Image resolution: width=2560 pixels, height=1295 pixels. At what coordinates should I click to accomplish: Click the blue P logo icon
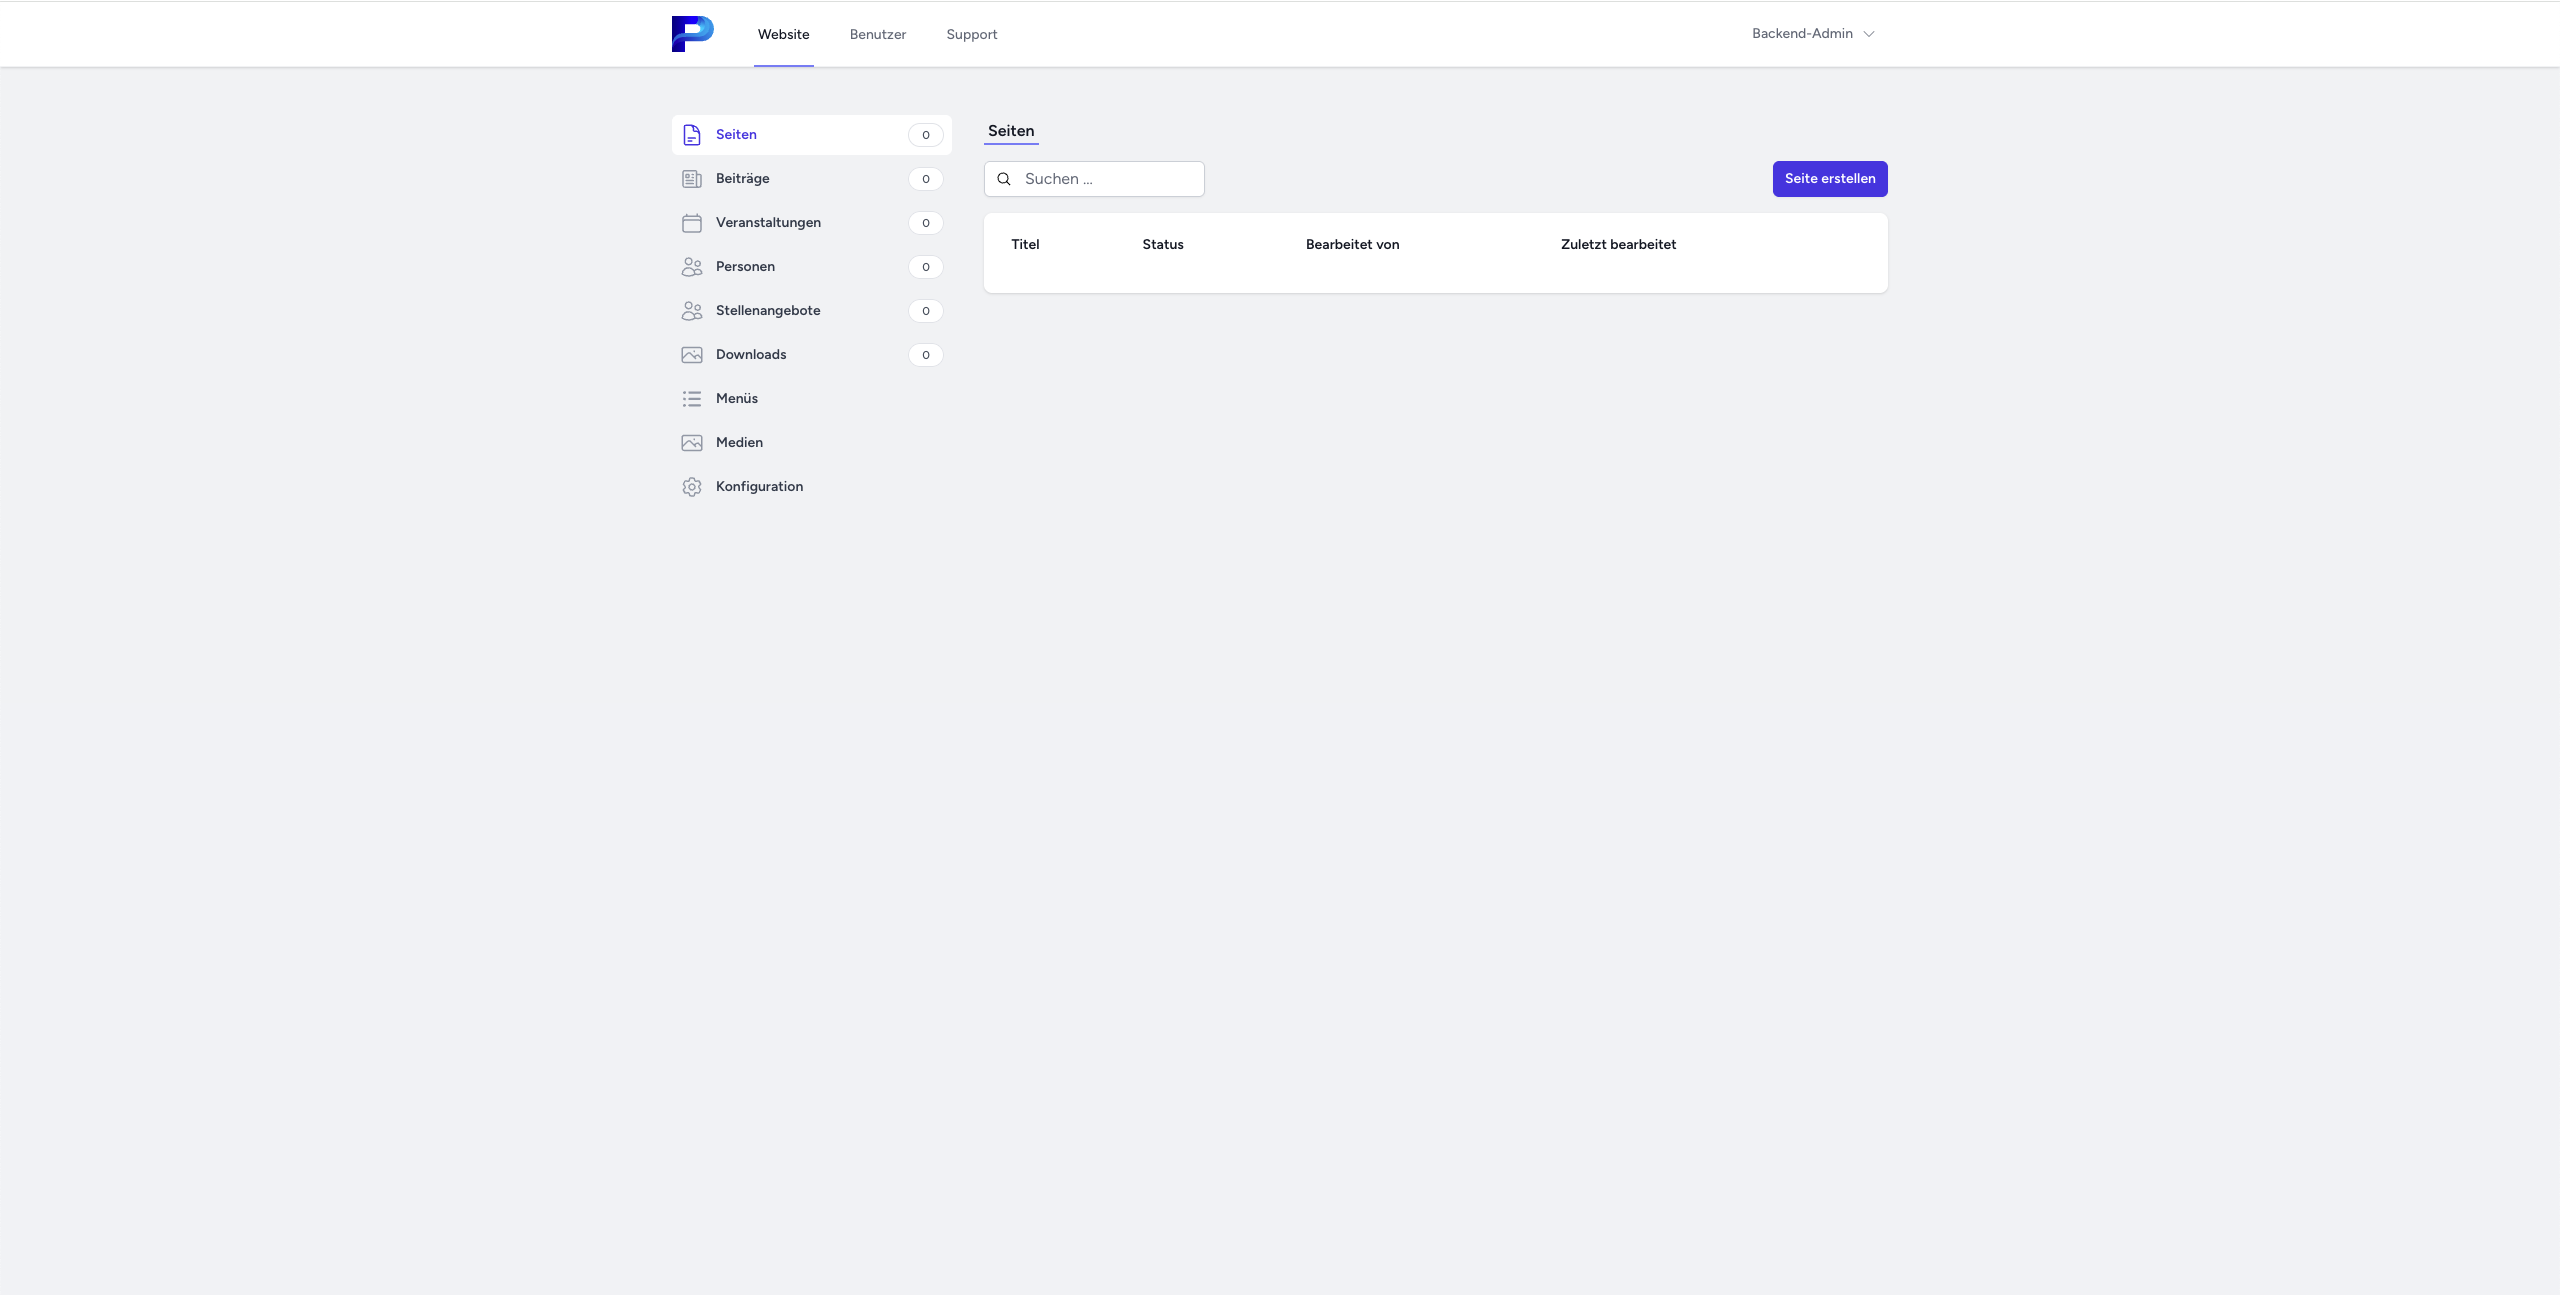click(692, 34)
